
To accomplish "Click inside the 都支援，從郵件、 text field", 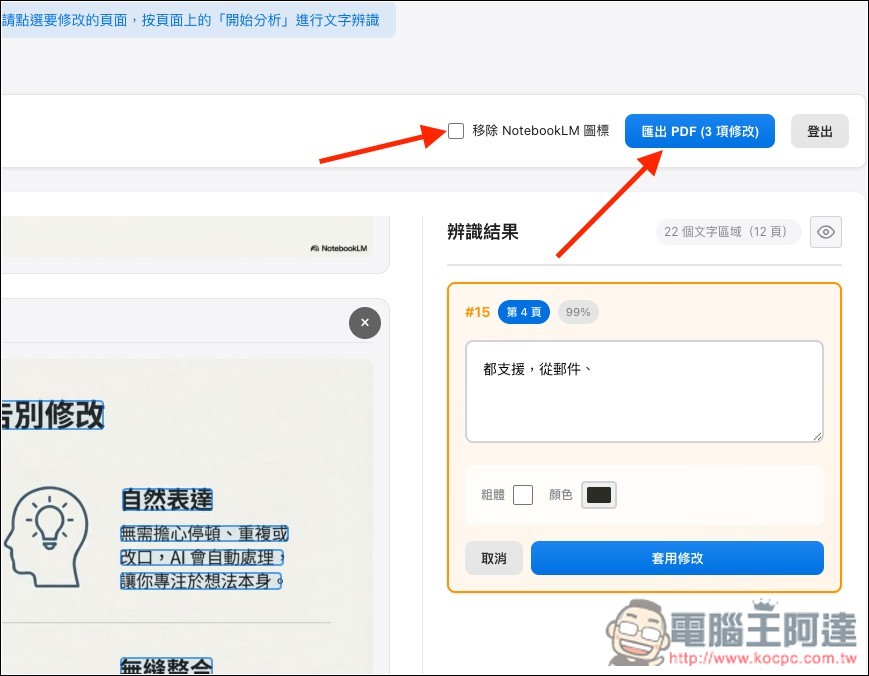I will 643,390.
